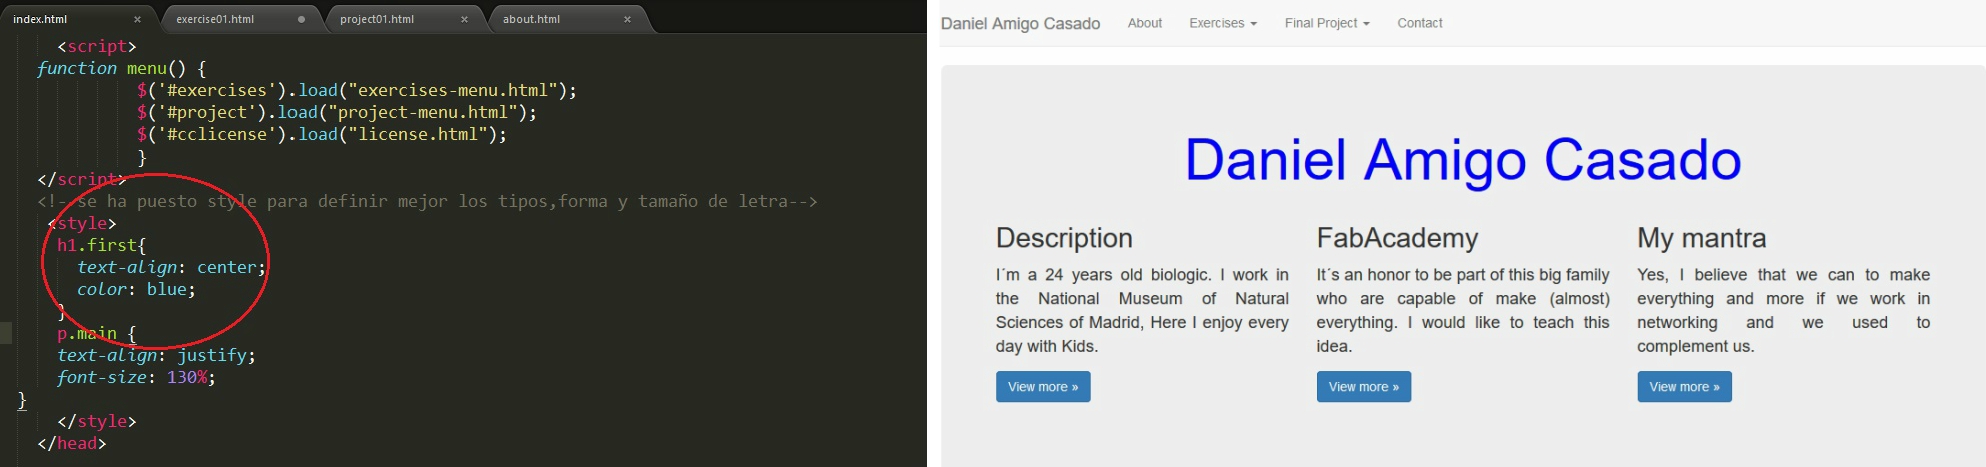
Task: Click the blue Daniel Amigo Casado heading
Action: 1463,160
